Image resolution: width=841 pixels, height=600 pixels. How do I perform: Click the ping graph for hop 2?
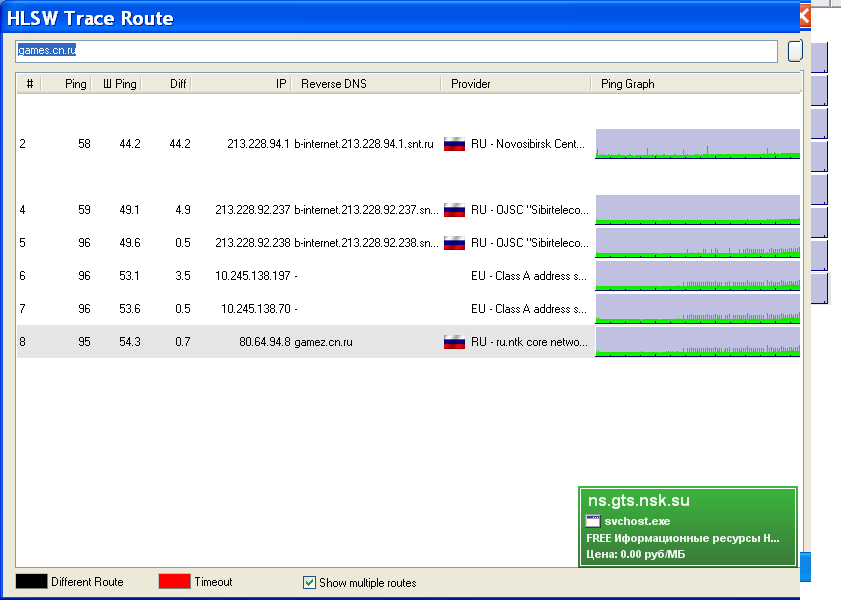click(697, 144)
